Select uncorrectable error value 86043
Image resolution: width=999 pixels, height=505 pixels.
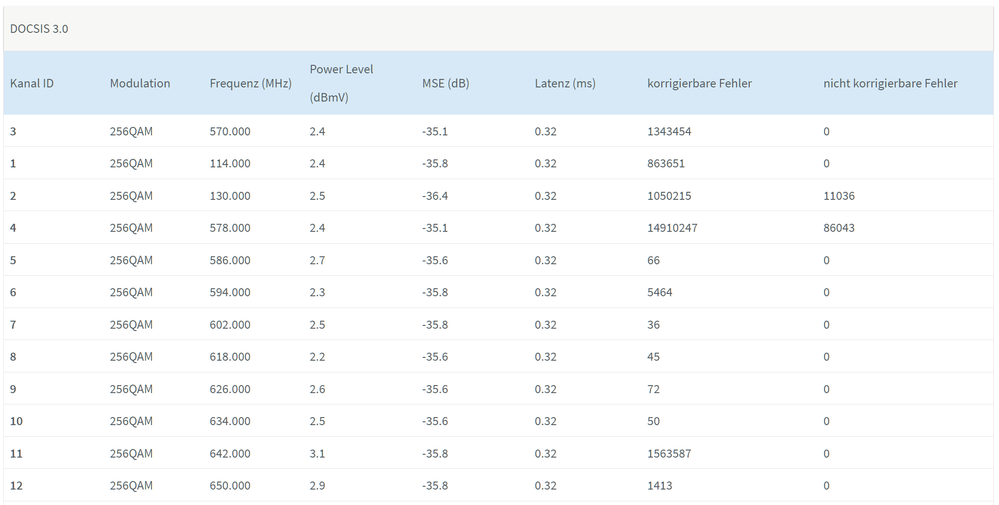pyautogui.click(x=839, y=228)
